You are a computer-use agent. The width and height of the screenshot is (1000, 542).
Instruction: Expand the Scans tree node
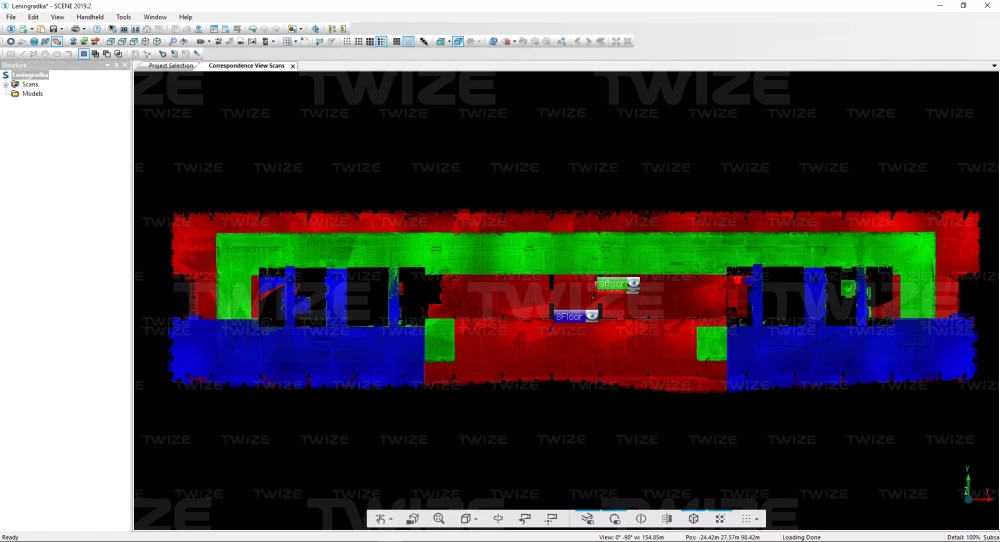coord(6,85)
